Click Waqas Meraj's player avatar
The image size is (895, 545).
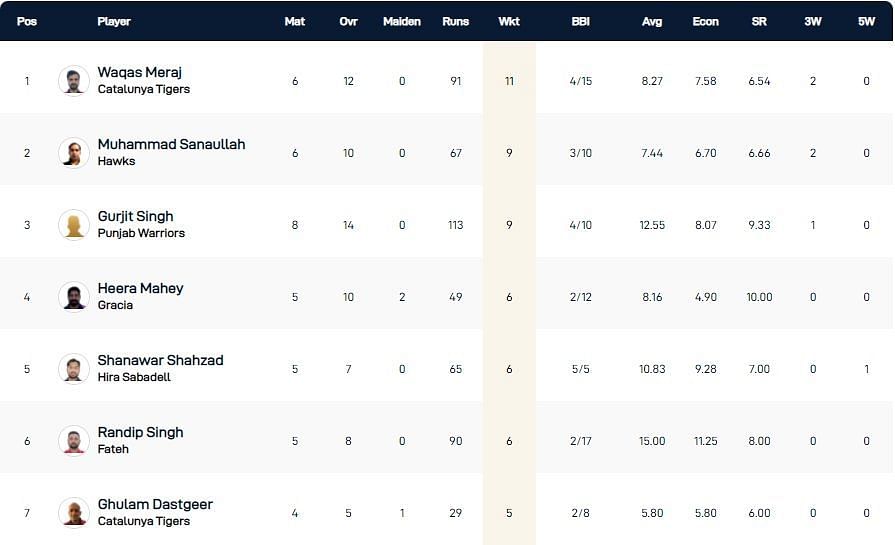point(74,81)
